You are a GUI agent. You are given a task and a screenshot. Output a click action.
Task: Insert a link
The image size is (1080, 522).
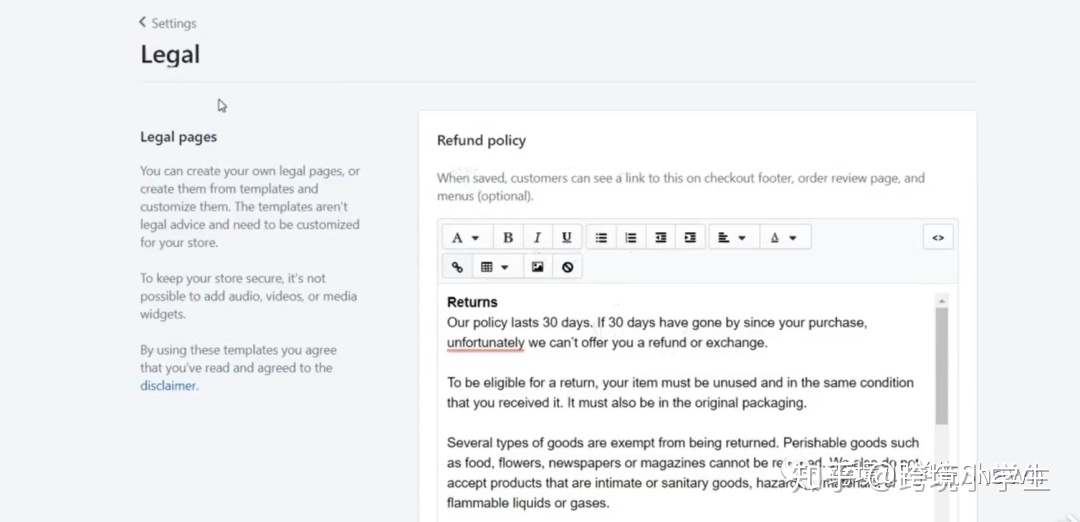click(457, 267)
